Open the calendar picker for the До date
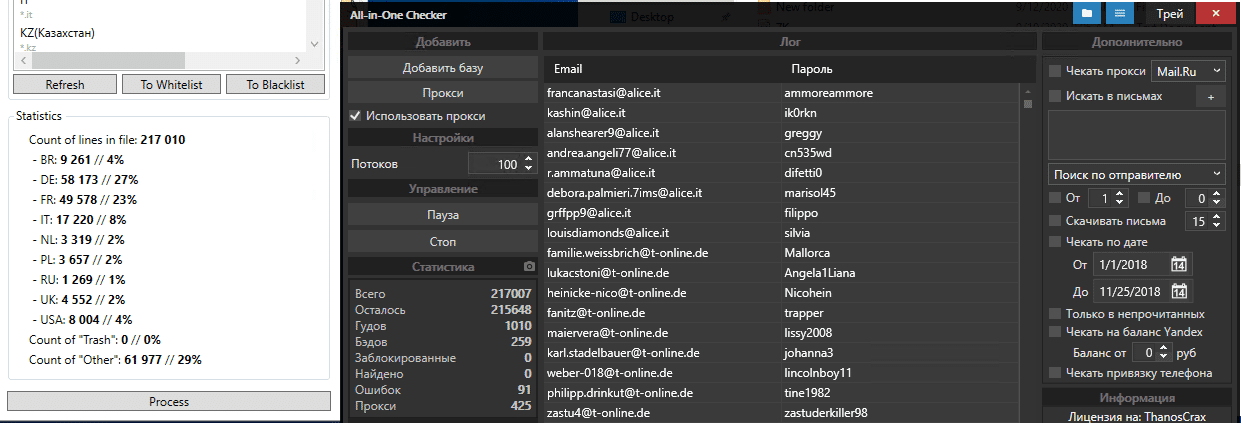Screen dimensions: 1241x423 1179,292
